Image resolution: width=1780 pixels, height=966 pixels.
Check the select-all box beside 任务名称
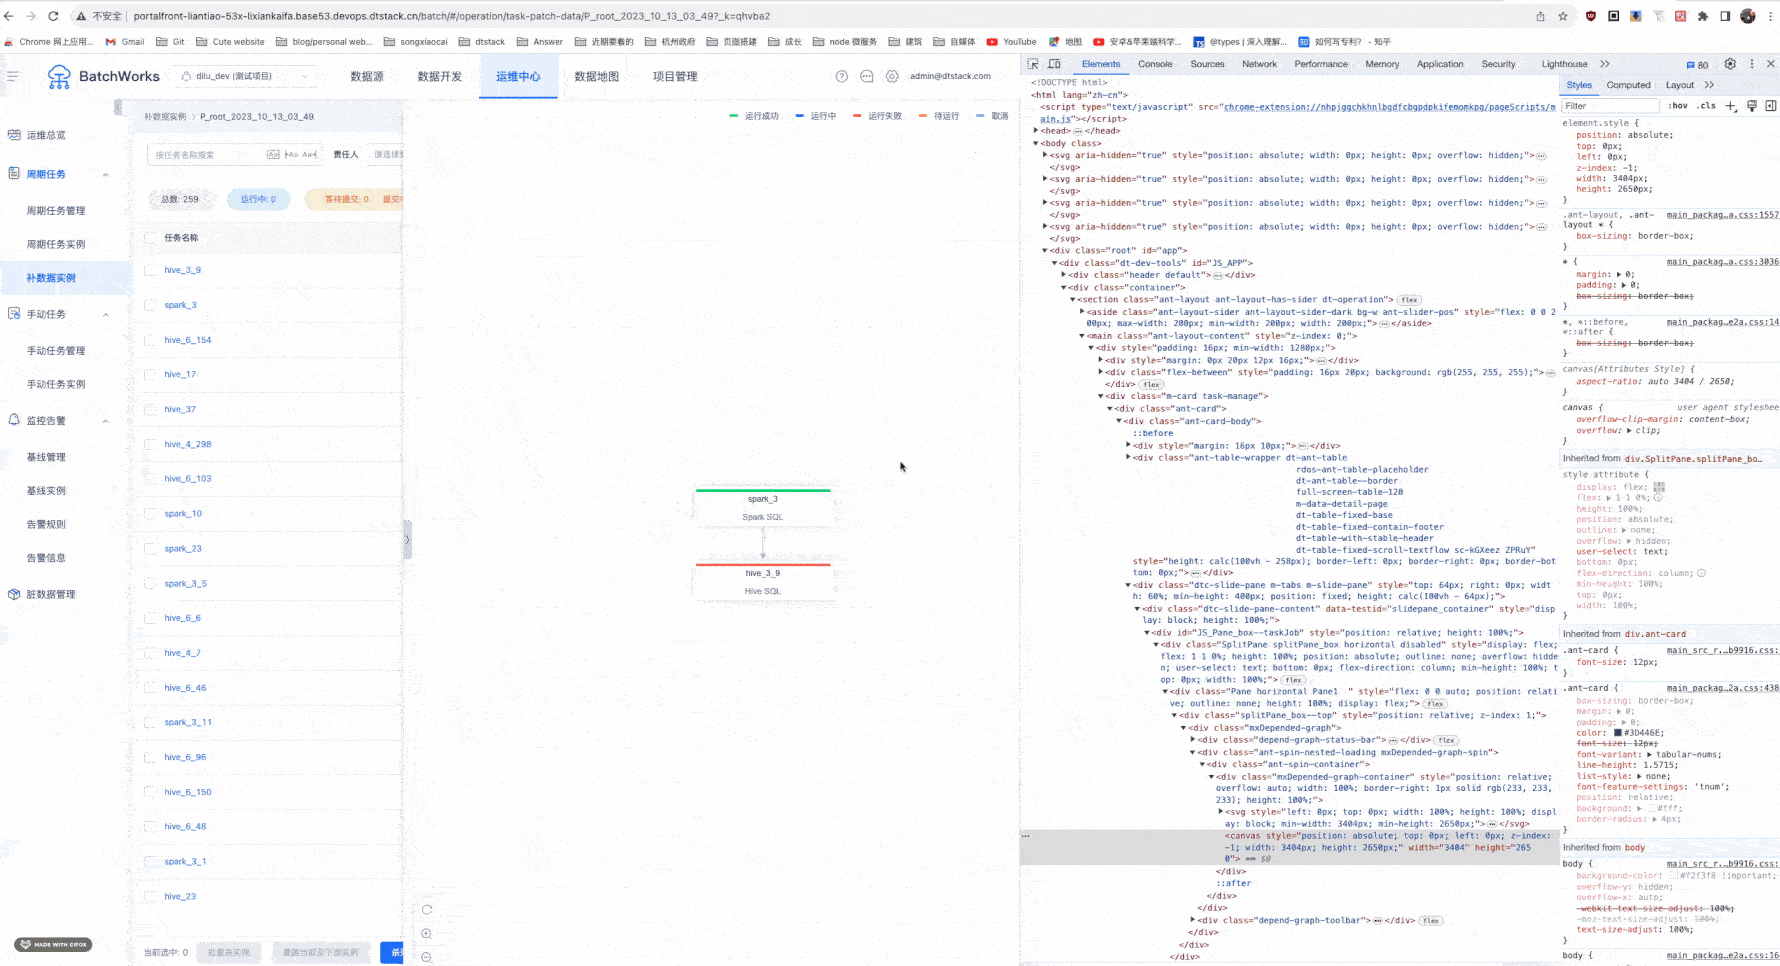151,238
